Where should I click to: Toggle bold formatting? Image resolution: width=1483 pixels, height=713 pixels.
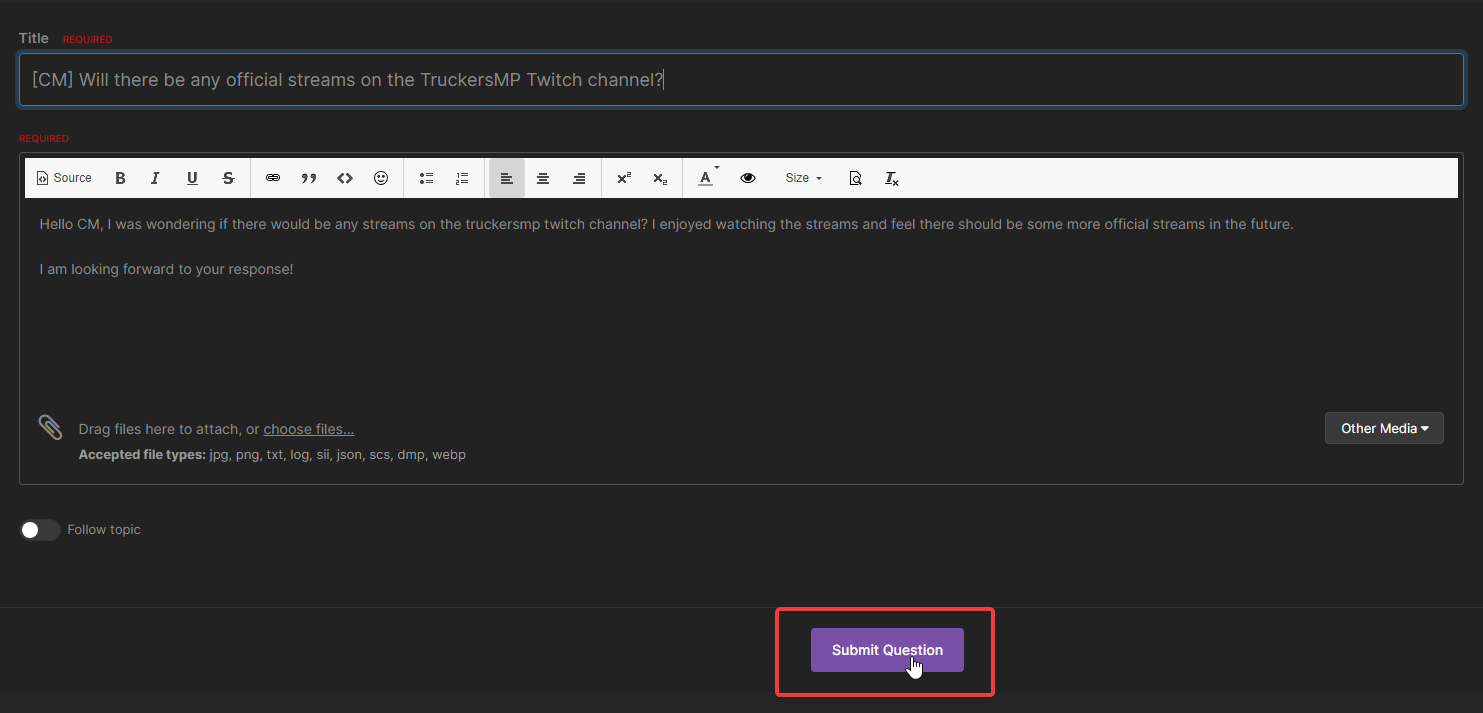click(120, 177)
